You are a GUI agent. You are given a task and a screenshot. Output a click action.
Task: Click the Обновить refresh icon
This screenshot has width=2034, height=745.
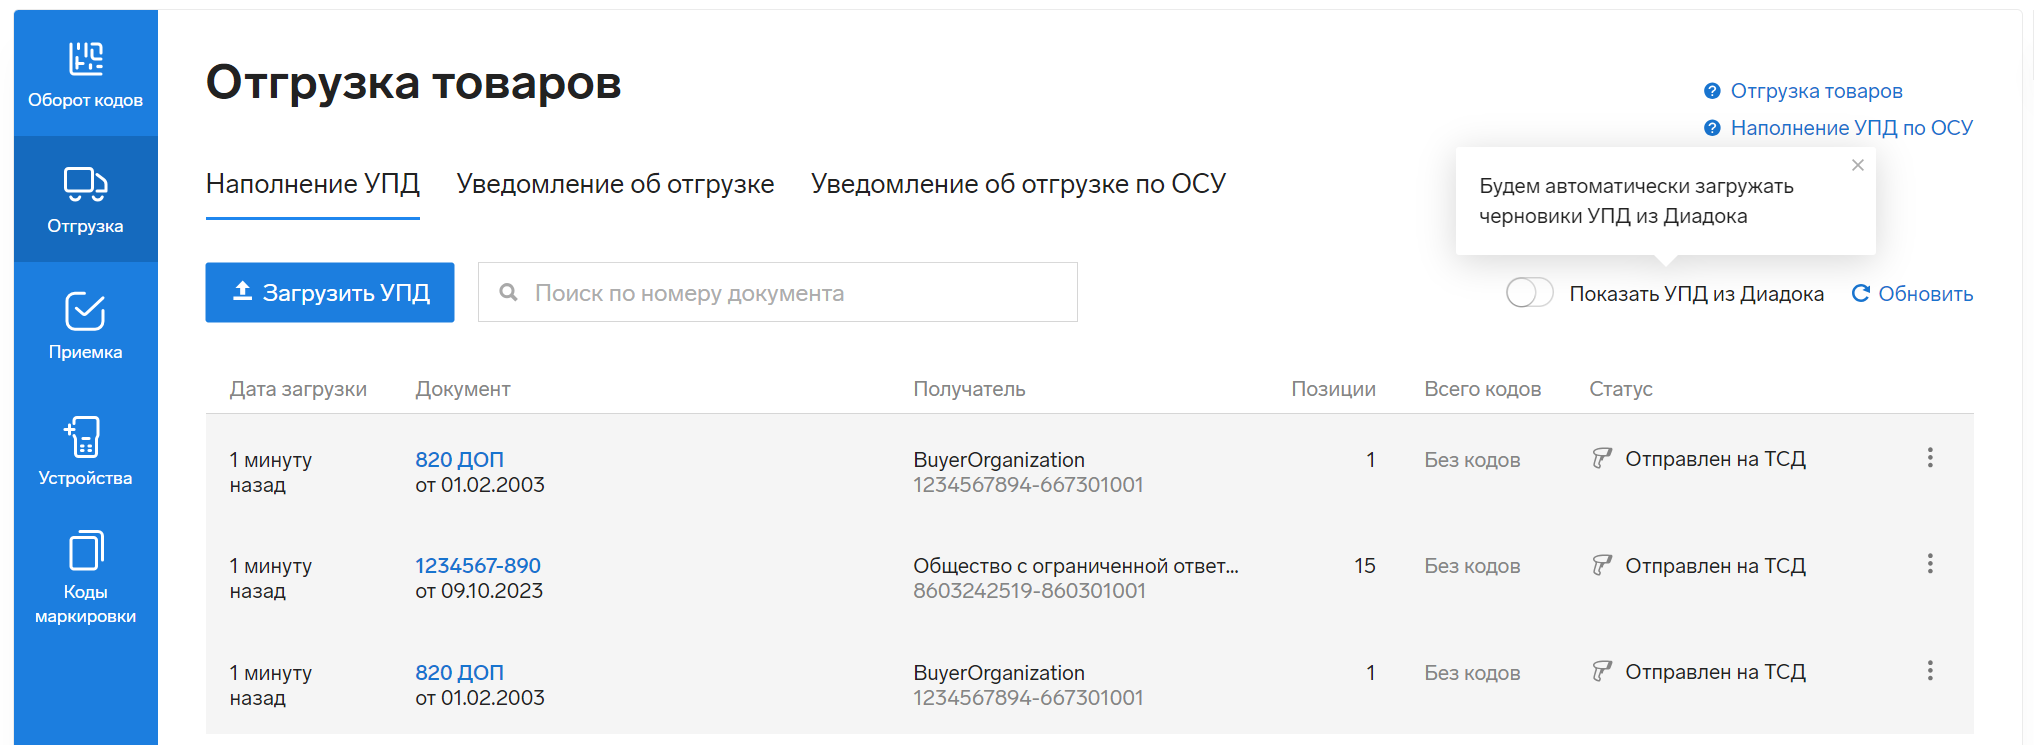tap(1860, 293)
